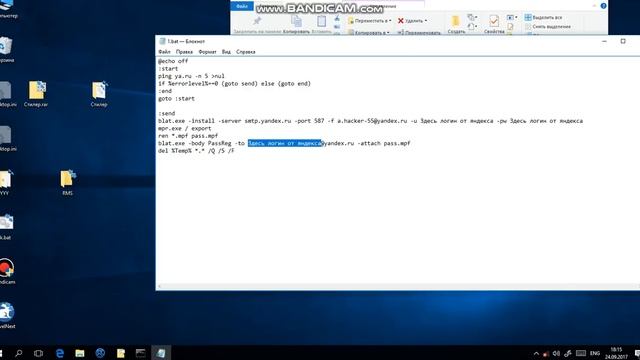Click 'smtp.yandex.ru' in the blat.exe install line
Image resolution: width=640 pixels, height=360 pixels.
pos(268,121)
